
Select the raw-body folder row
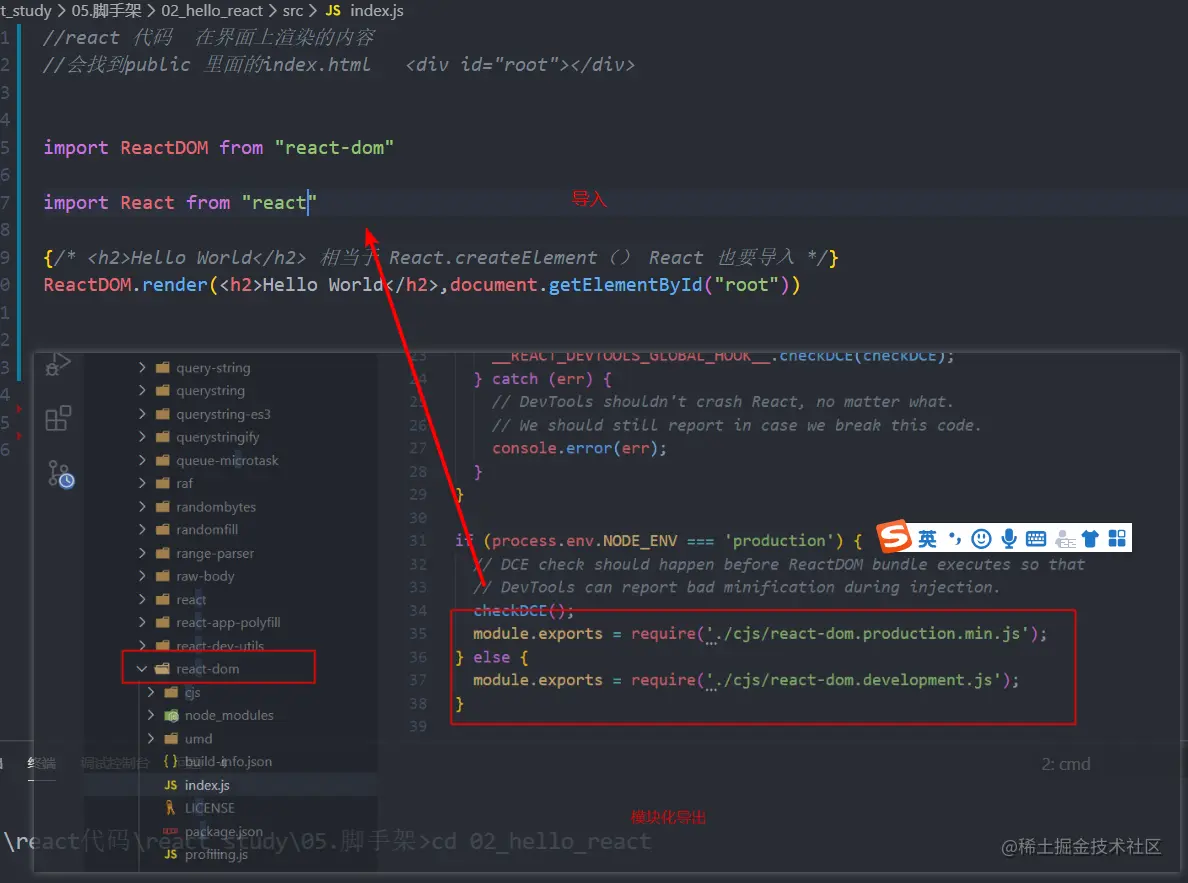230,576
